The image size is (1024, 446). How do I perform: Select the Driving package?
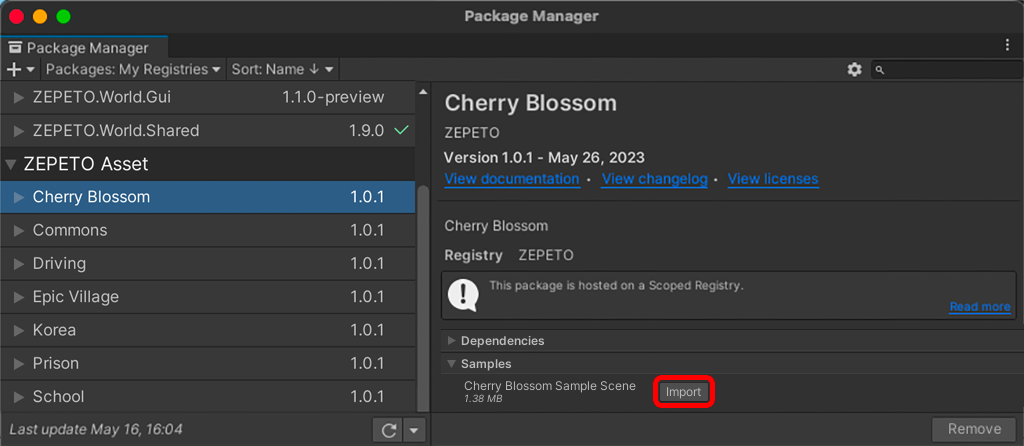tap(208, 264)
